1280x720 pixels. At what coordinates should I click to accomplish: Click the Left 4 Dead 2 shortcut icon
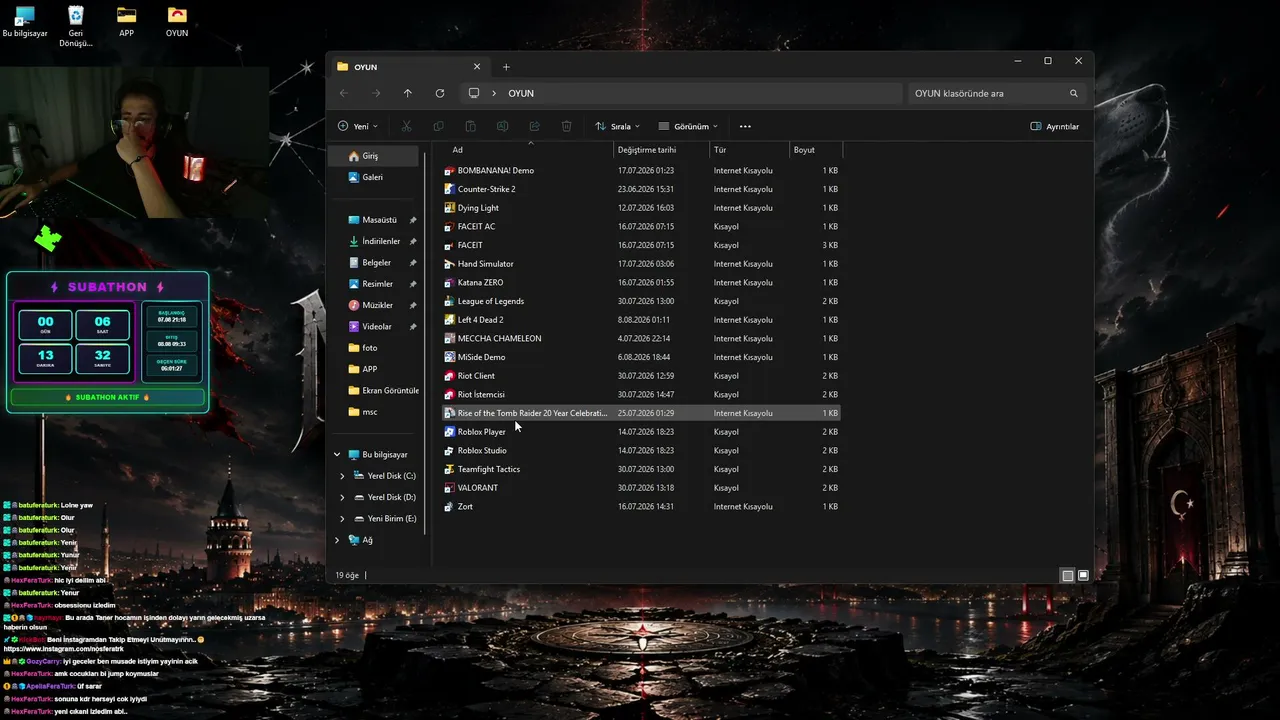[x=450, y=320]
